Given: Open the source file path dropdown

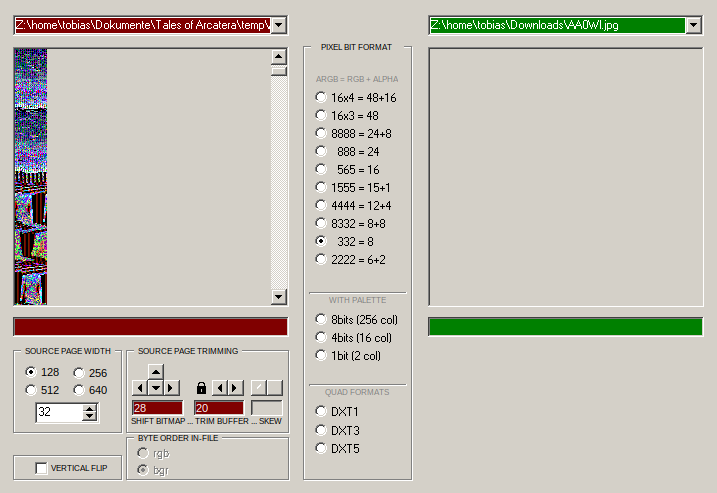Looking at the screenshot, I should [x=279, y=25].
